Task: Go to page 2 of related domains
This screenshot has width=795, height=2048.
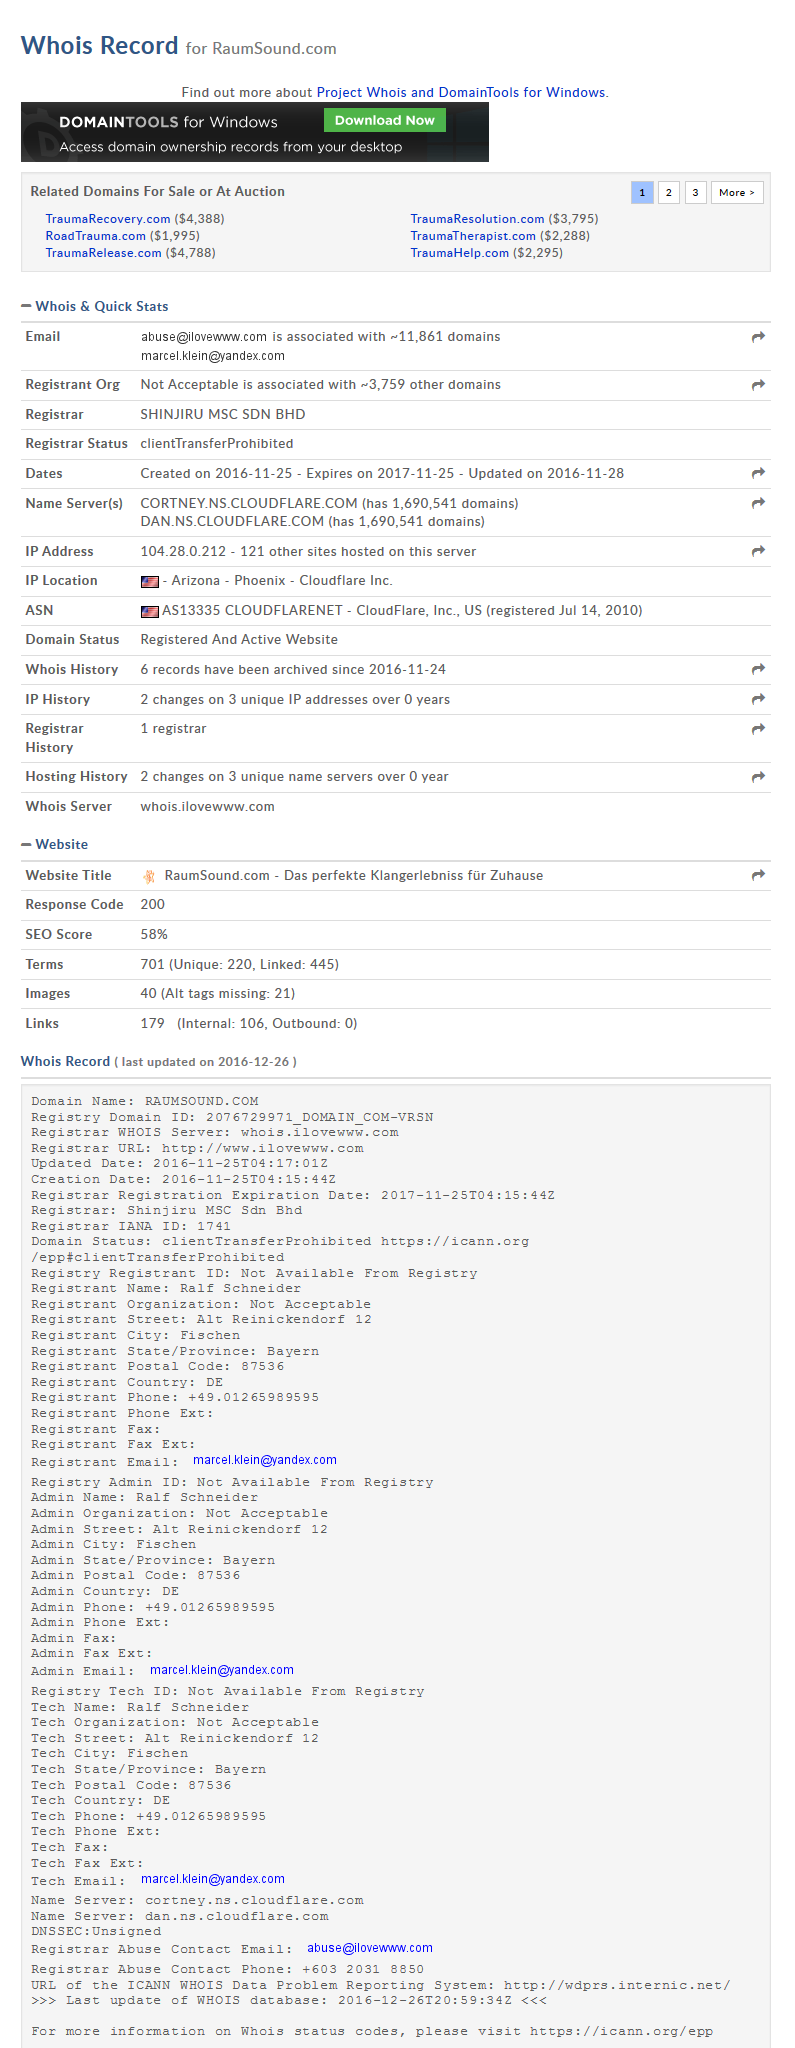Action: coord(669,192)
